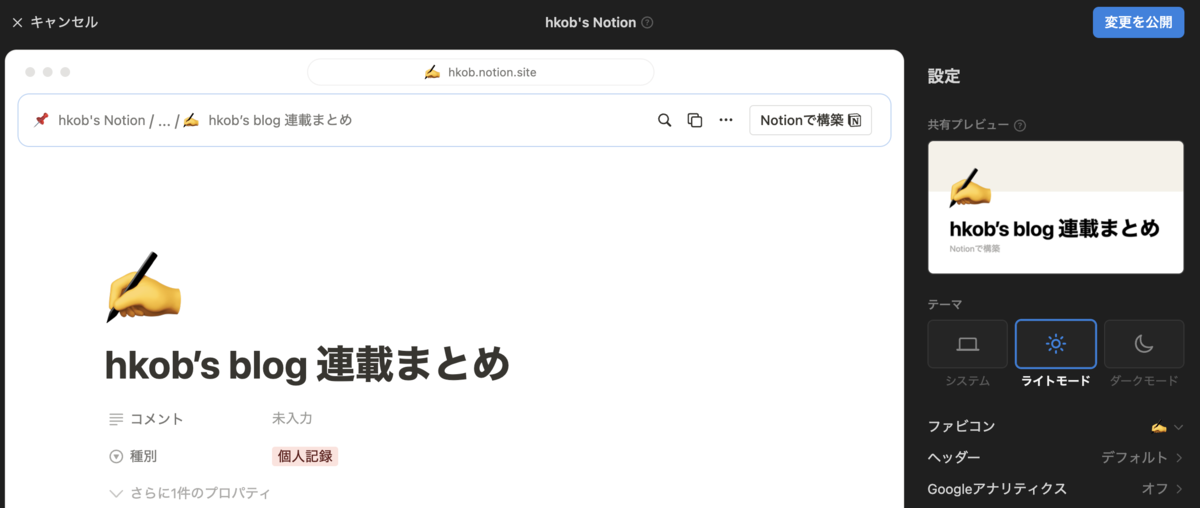Click the 種別 property label
The image size is (1200, 508).
[143, 456]
